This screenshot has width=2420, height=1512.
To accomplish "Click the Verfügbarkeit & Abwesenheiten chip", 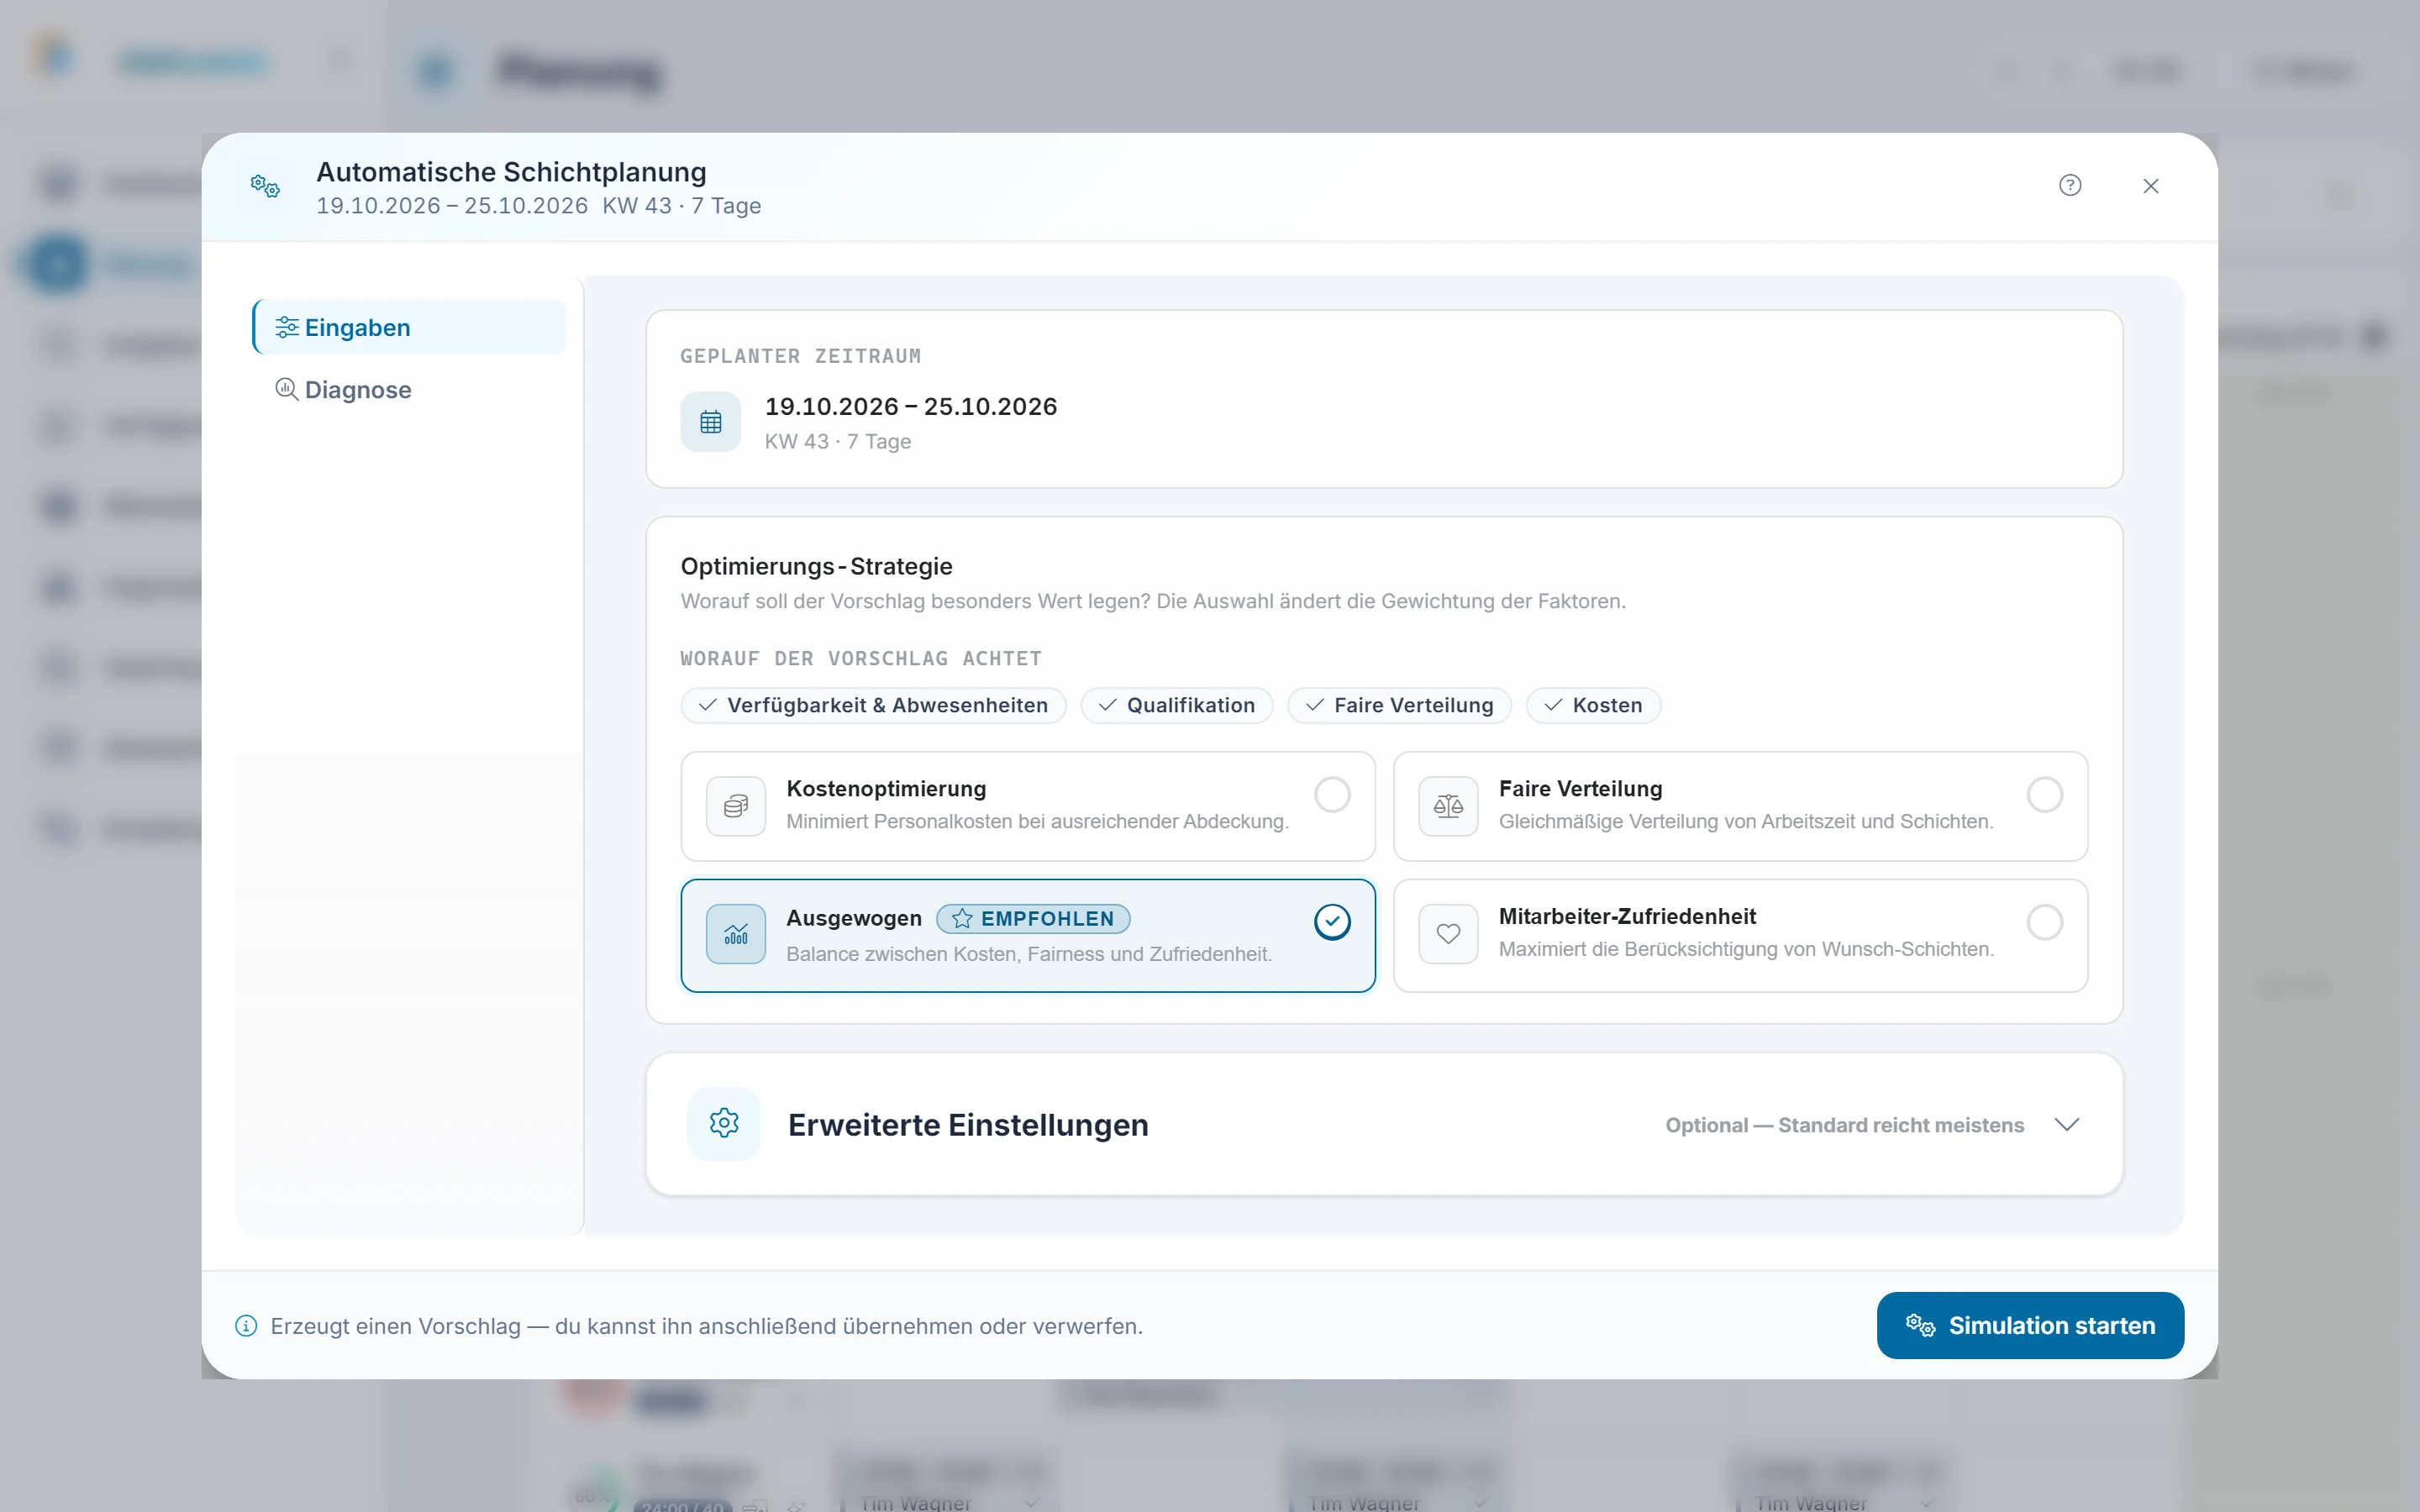I will [x=873, y=705].
